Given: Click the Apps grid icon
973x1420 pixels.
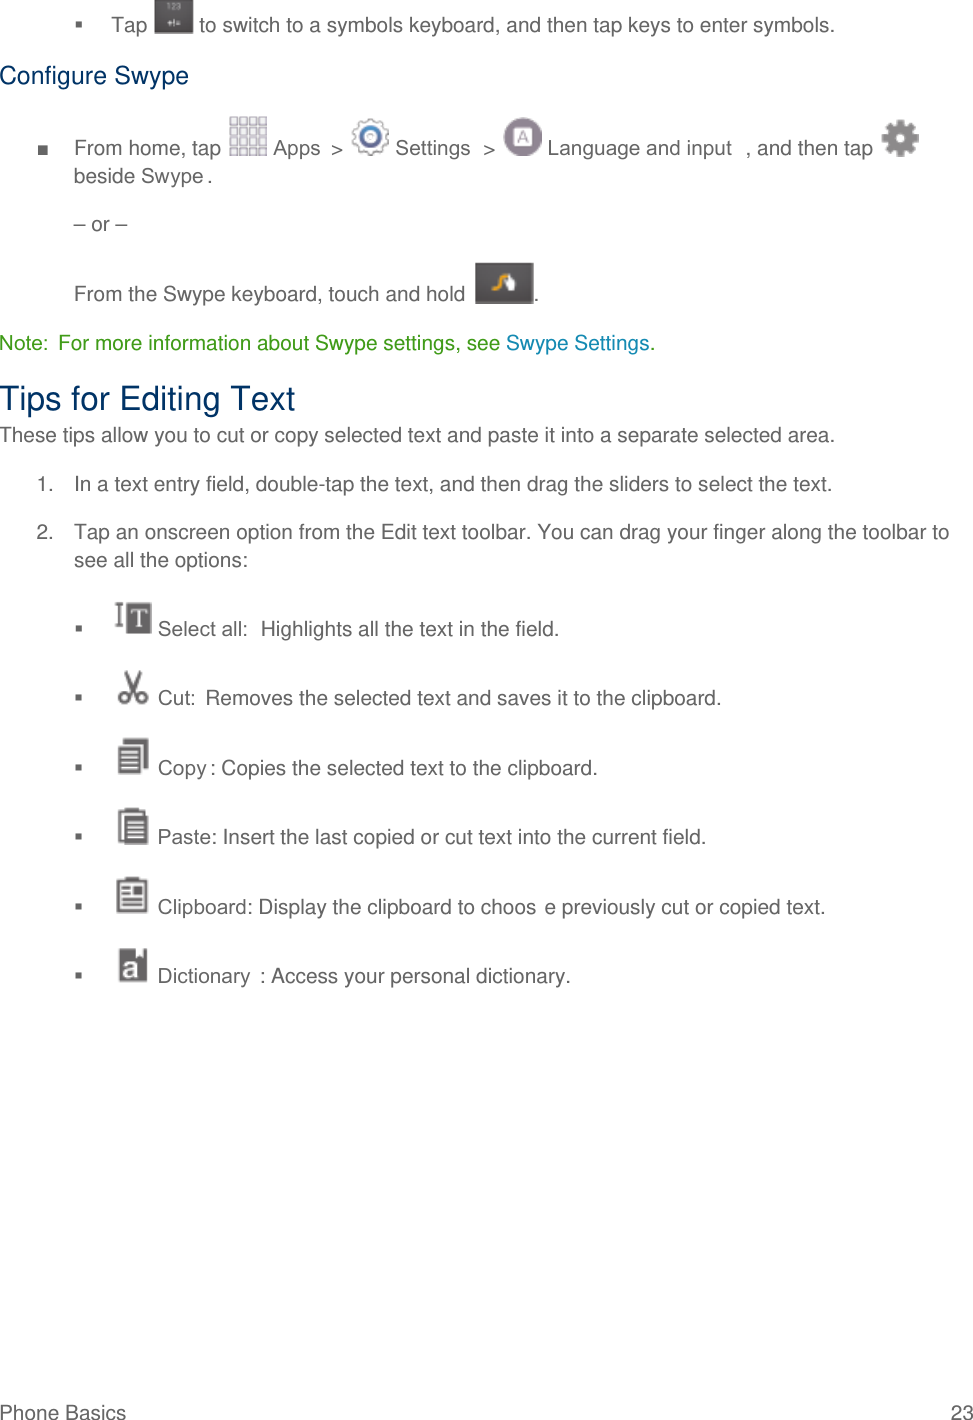Looking at the screenshot, I should (x=247, y=137).
